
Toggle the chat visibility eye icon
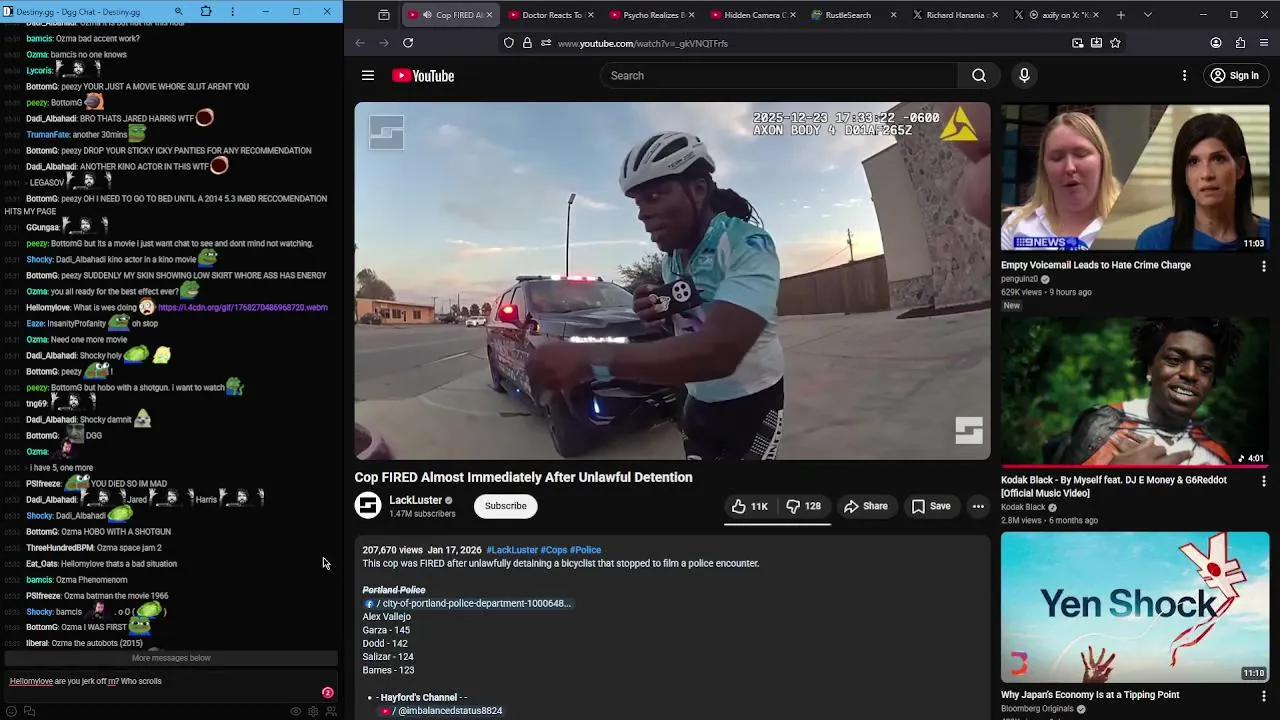(x=296, y=711)
